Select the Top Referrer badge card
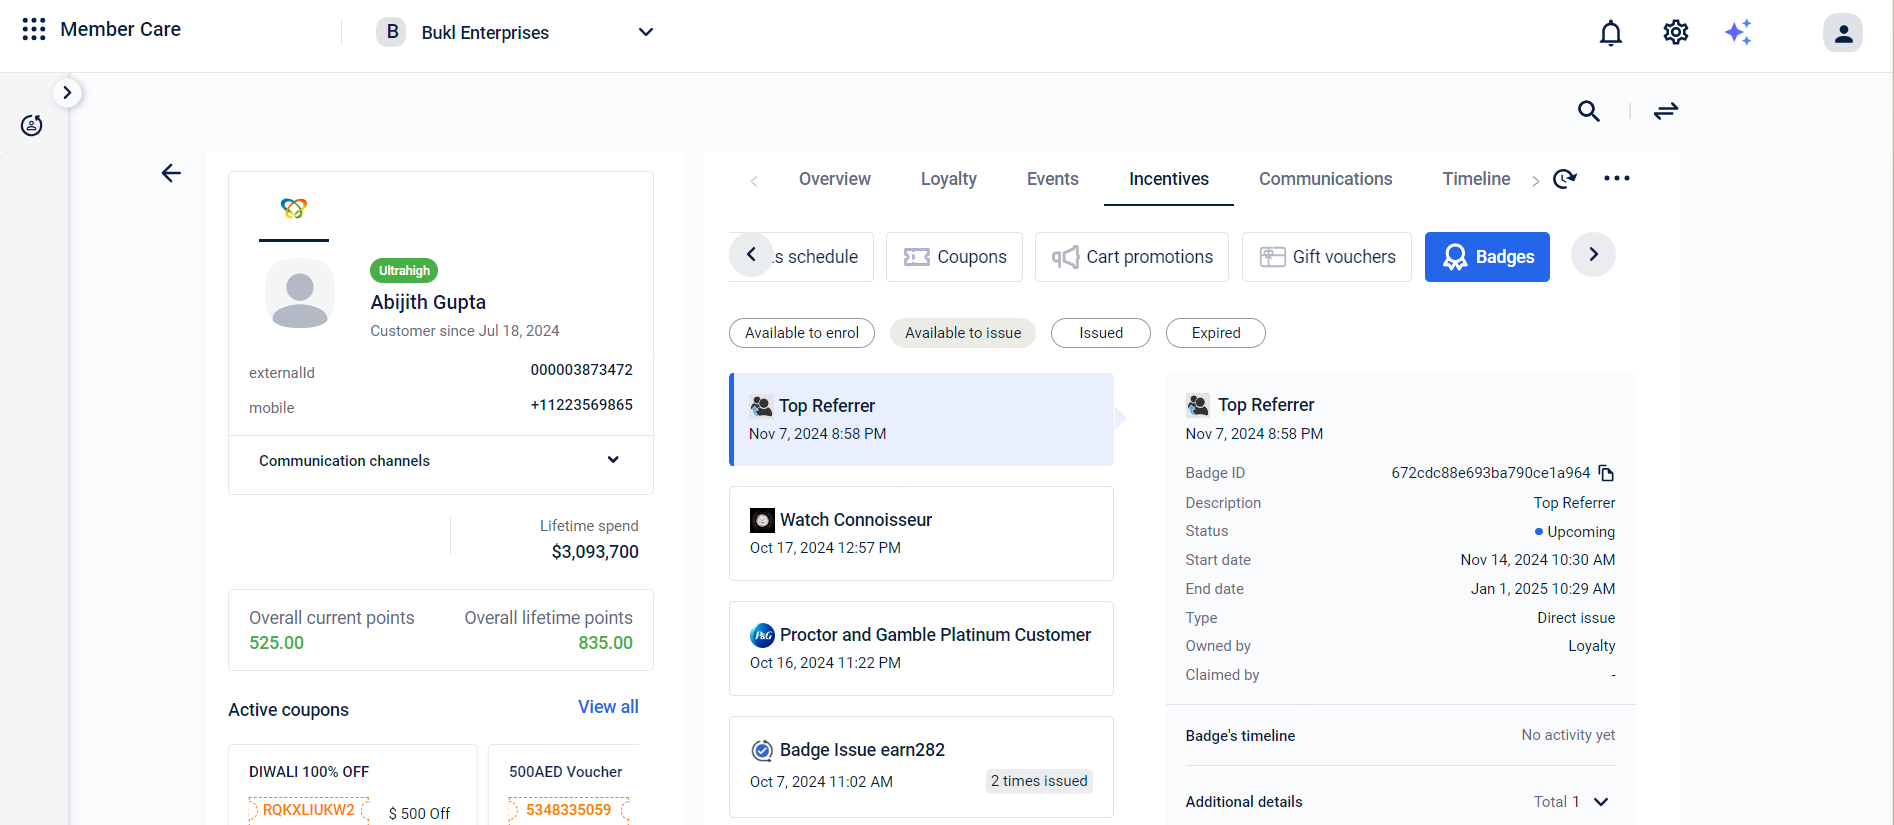Viewport: 1894px width, 825px height. 921,419
